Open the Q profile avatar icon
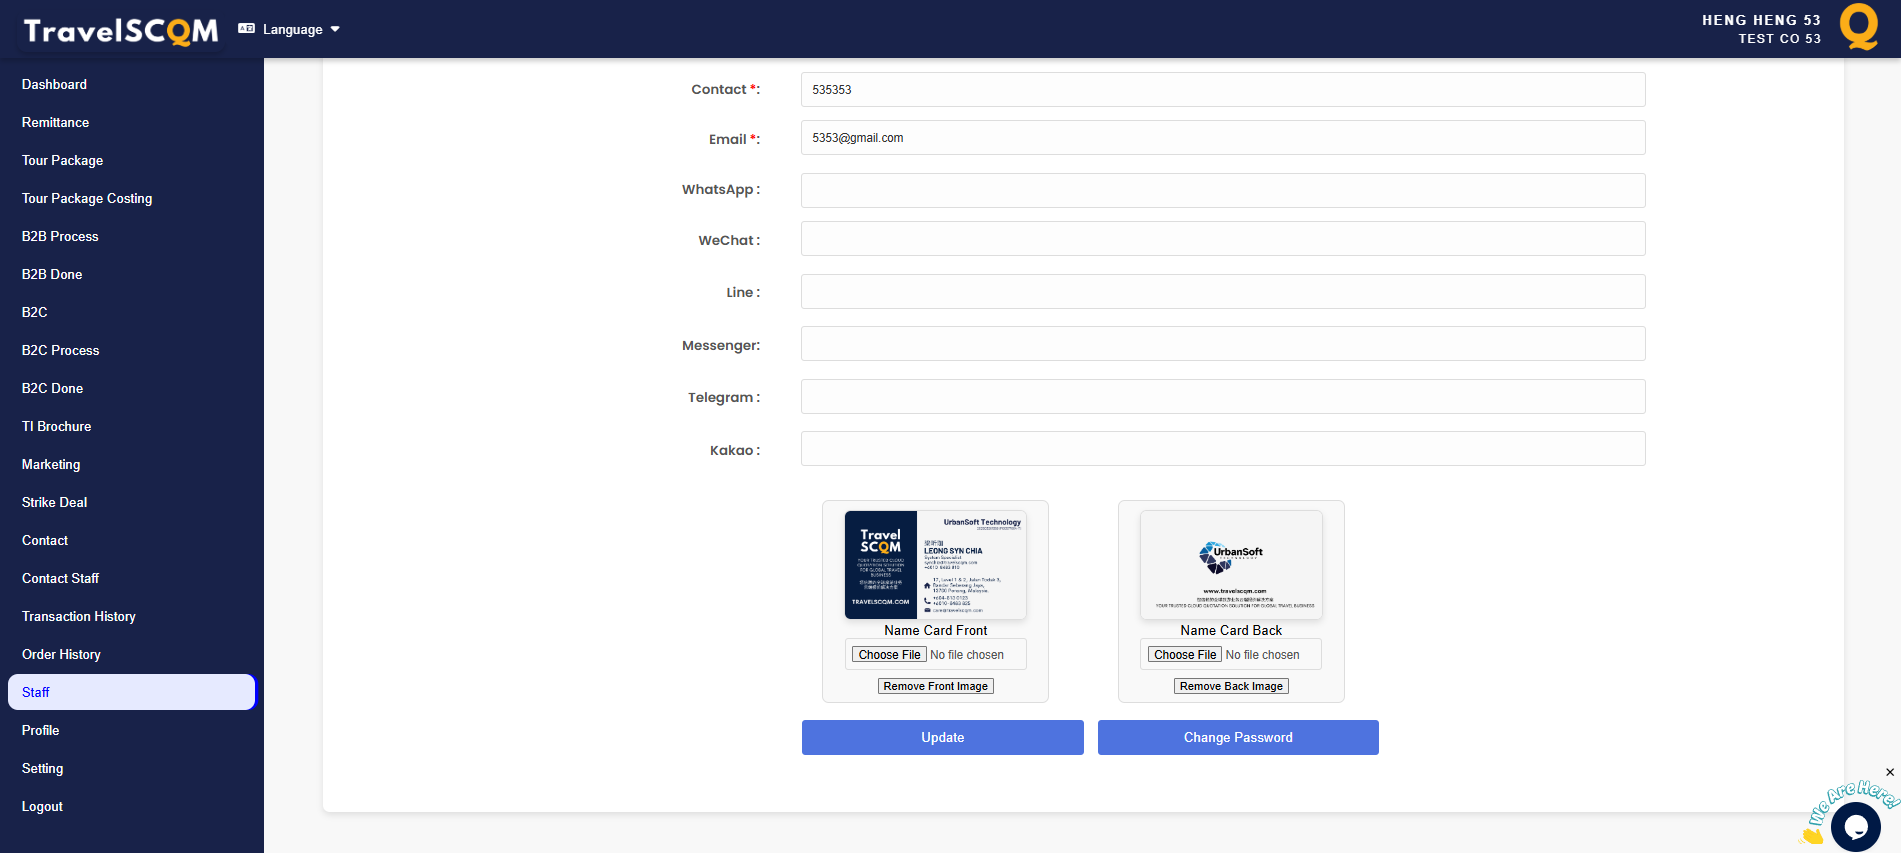The width and height of the screenshot is (1901, 853). pyautogui.click(x=1858, y=27)
